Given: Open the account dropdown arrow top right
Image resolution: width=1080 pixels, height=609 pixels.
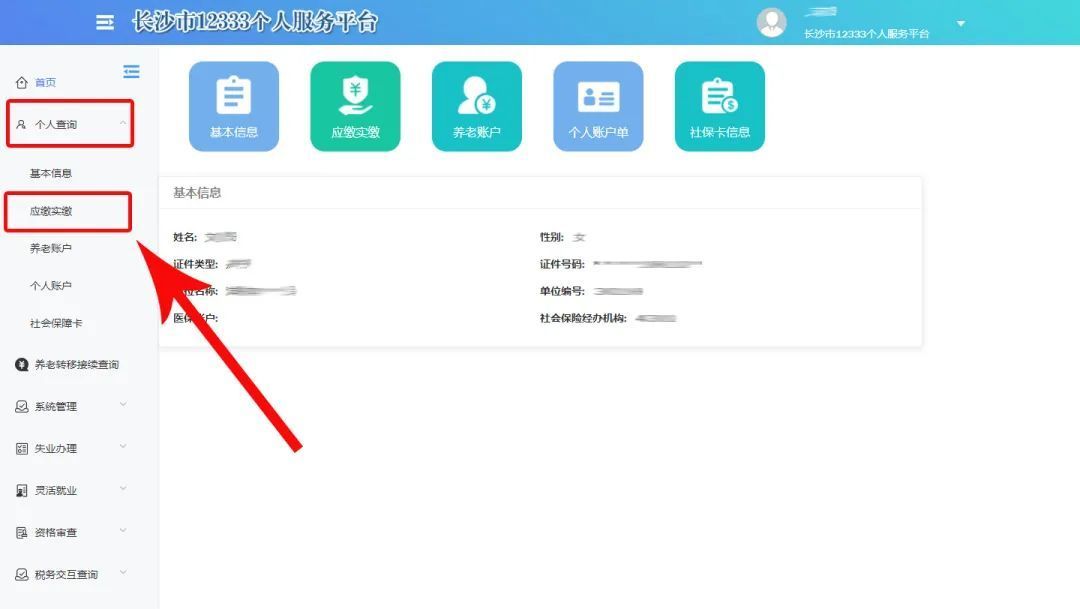Looking at the screenshot, I should point(960,23).
